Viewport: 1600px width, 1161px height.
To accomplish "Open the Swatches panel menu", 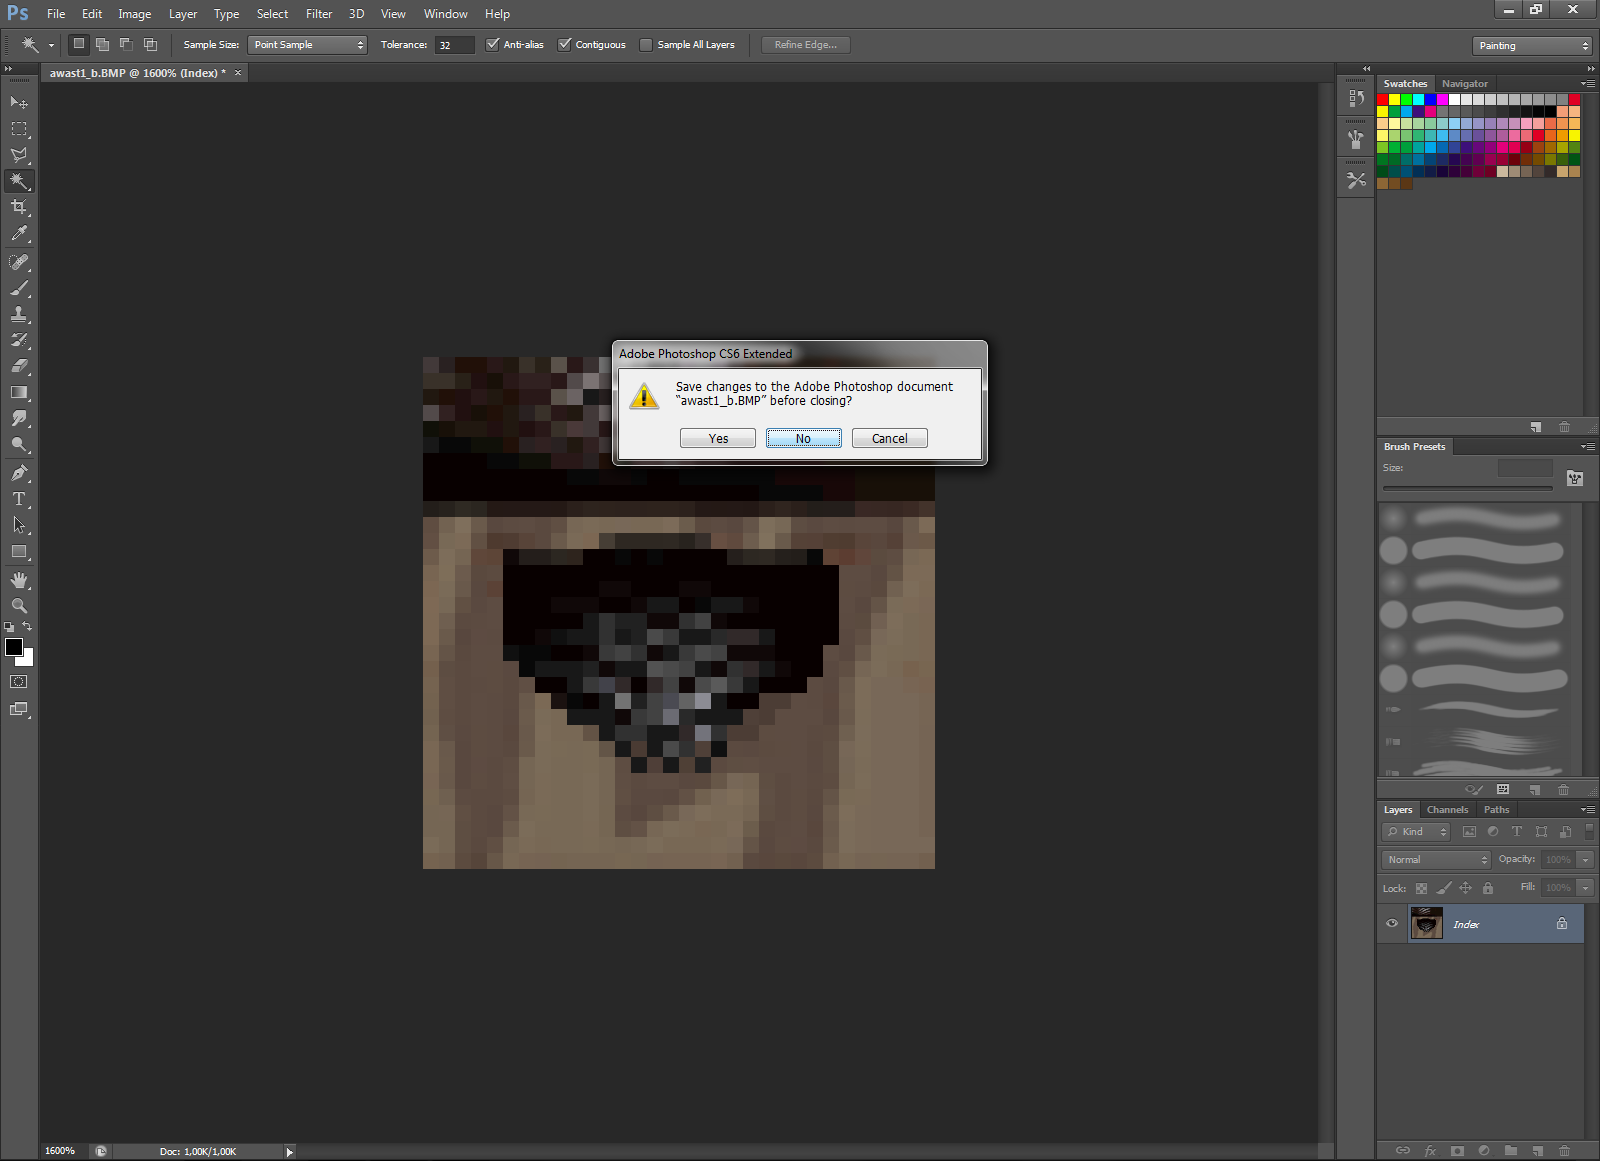I will click(1588, 84).
